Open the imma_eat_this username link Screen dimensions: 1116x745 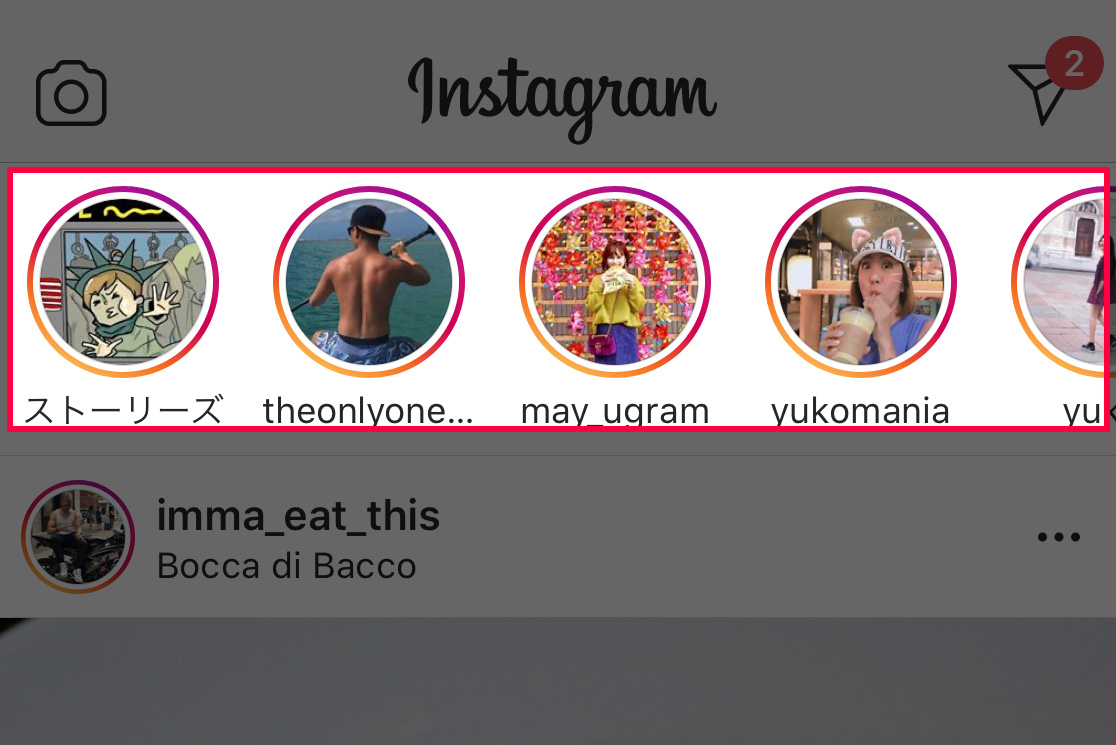click(298, 516)
